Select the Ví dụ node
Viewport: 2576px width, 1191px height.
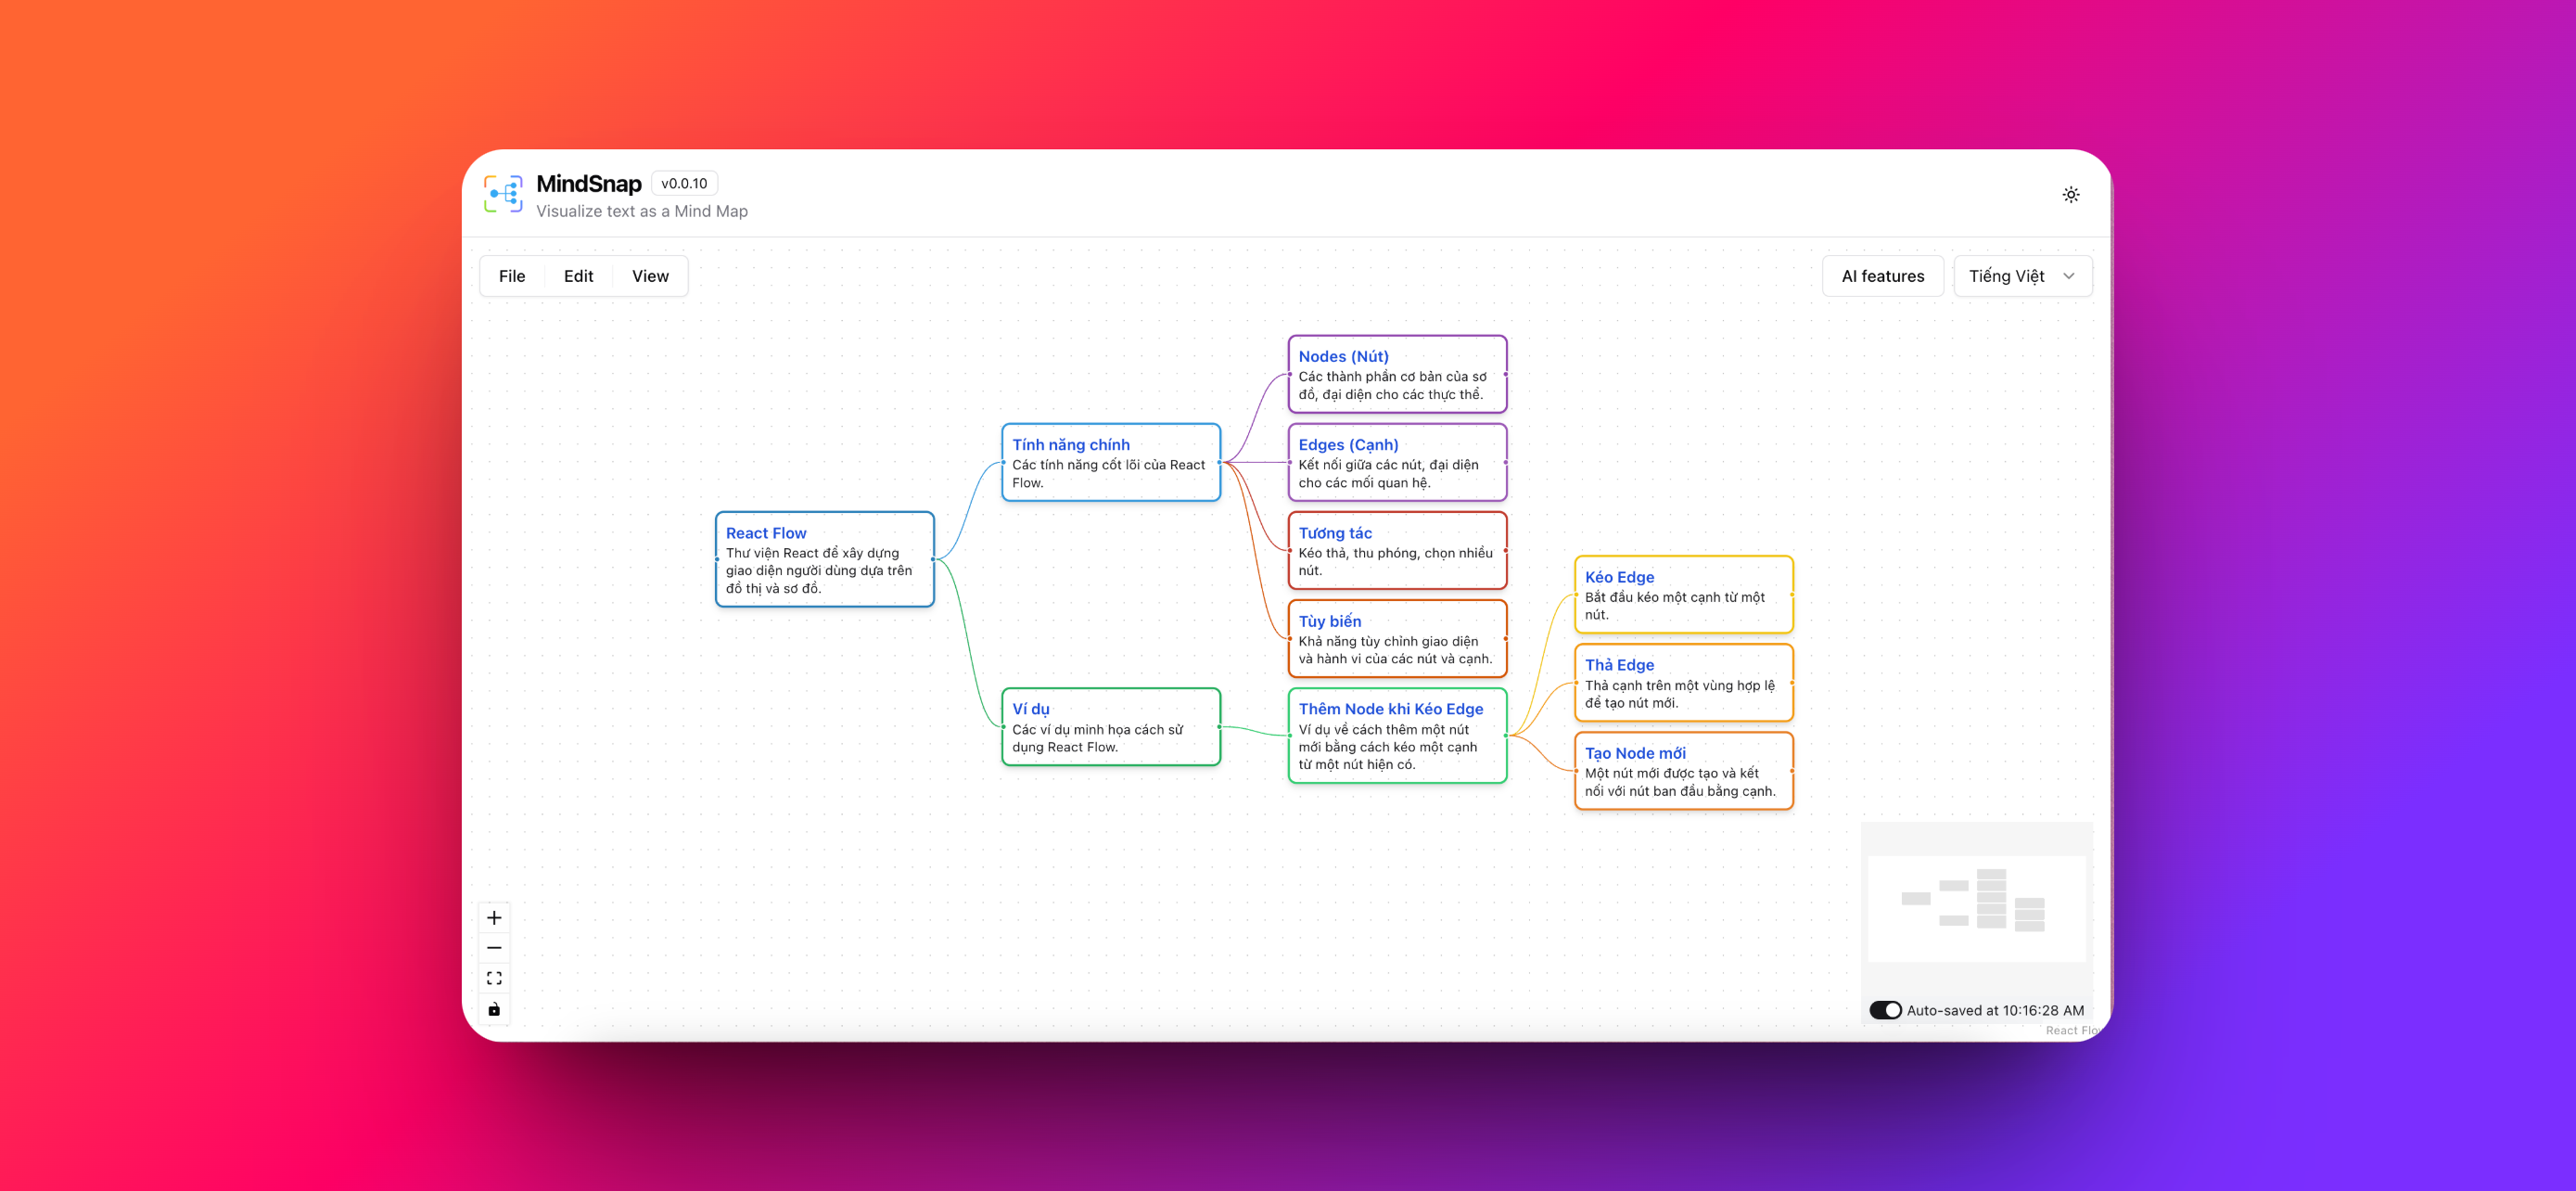[x=1110, y=727]
